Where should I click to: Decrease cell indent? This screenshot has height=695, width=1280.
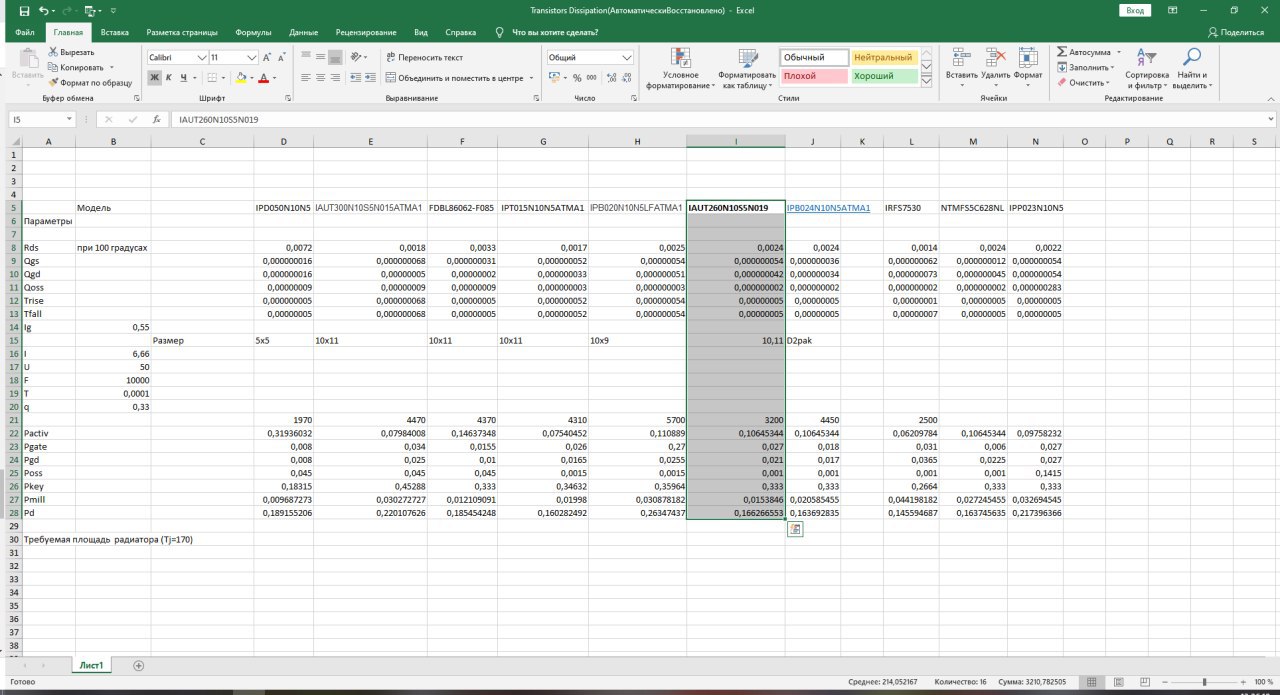(x=355, y=77)
